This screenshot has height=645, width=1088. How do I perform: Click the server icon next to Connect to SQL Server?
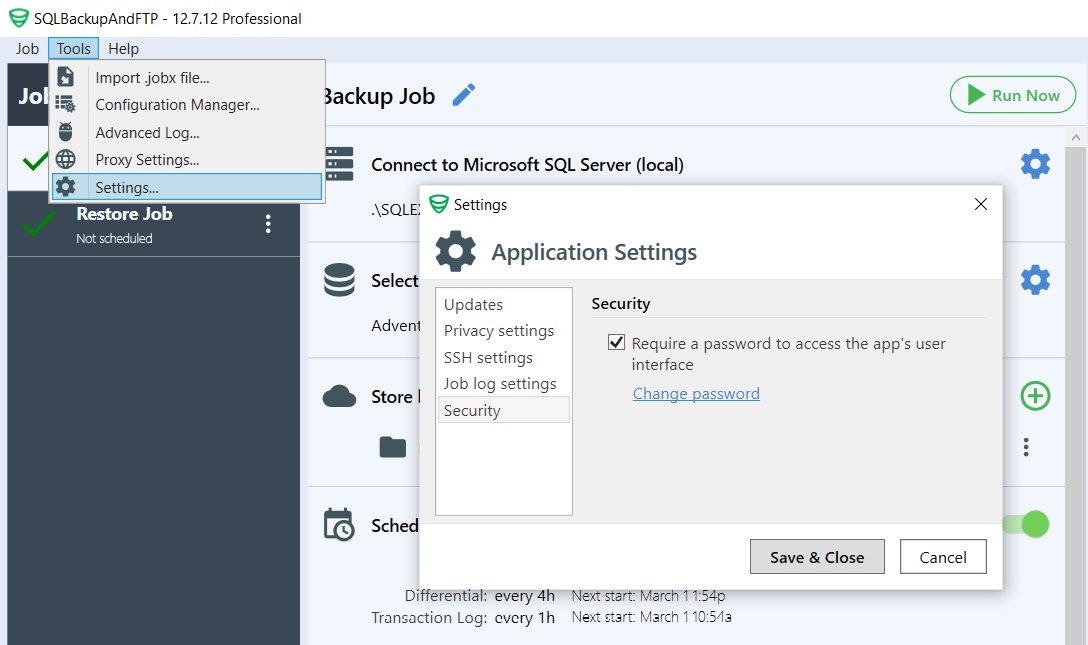[x=339, y=164]
